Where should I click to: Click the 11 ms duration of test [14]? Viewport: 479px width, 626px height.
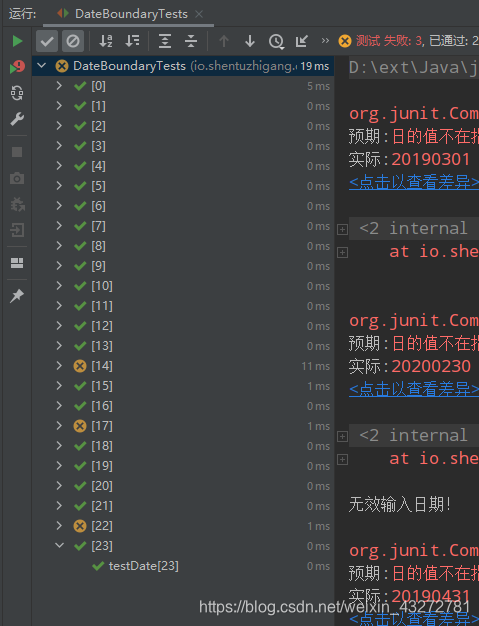316,366
